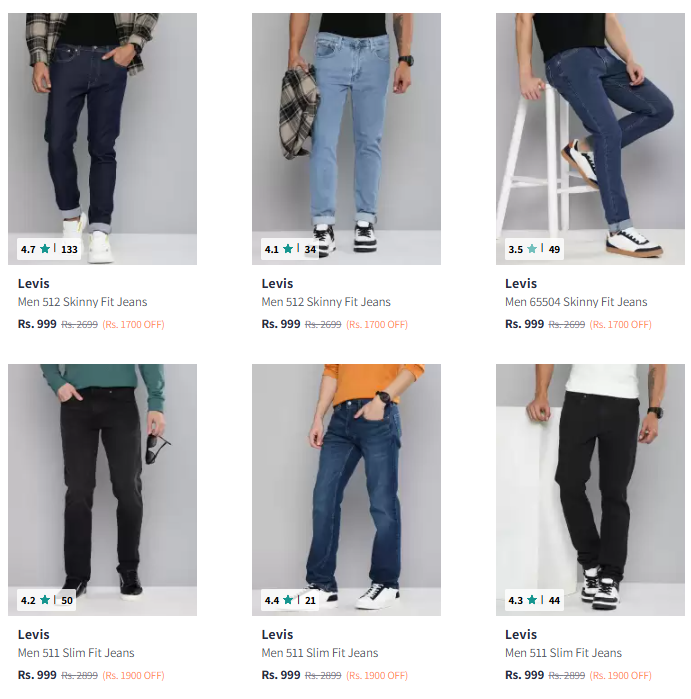691x699 pixels.
Task: Open the dark navy 512 Skinny jeans image
Action: point(103,139)
